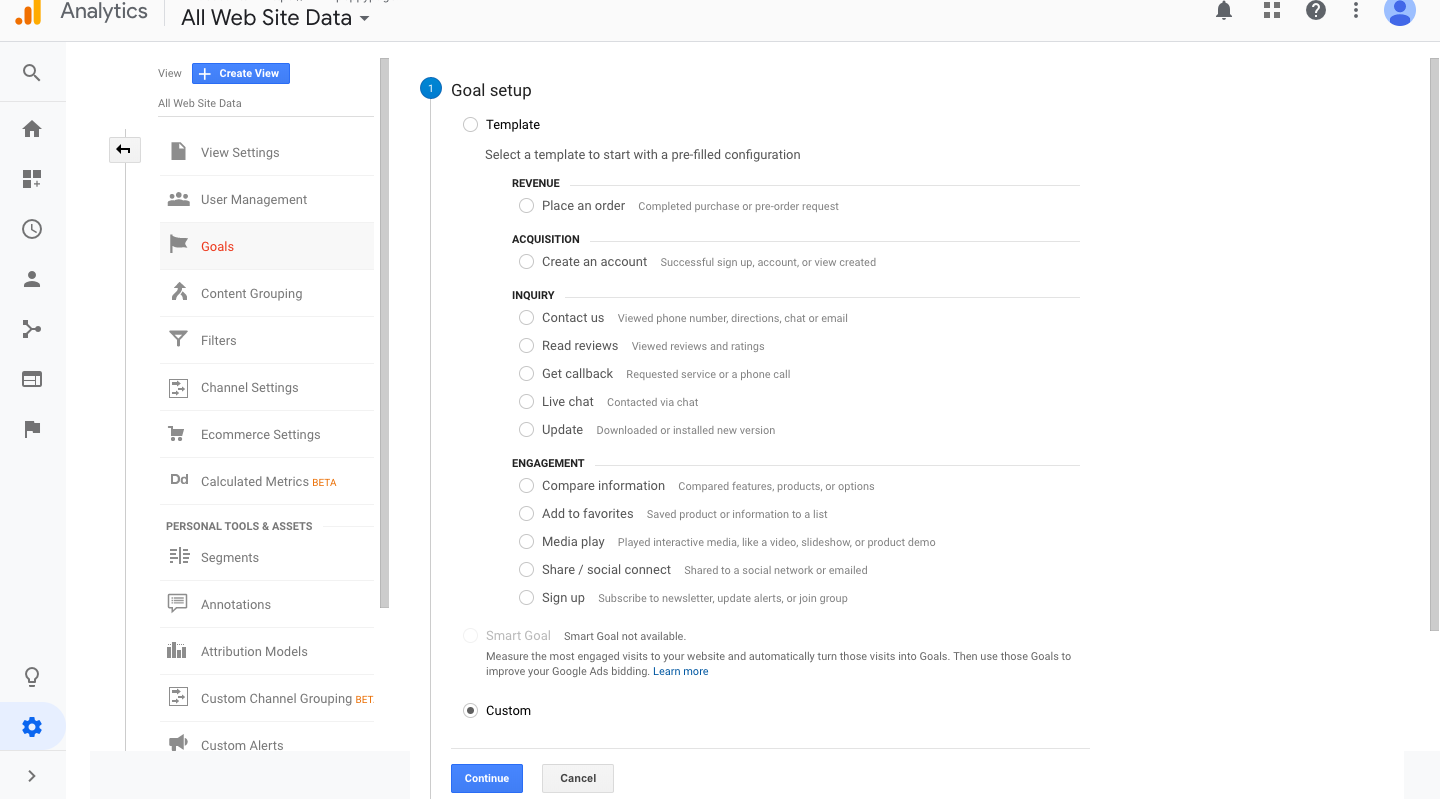Click the main page vertical scrollbar
The height and width of the screenshot is (799, 1440).
(x=1435, y=344)
